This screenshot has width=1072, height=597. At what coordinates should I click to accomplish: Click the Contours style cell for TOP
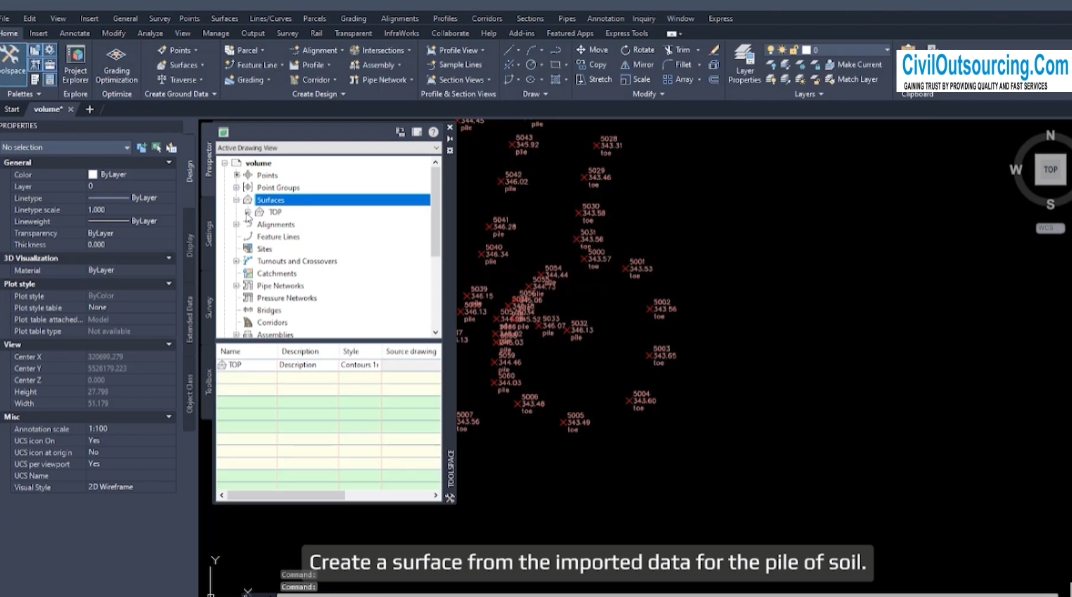click(360, 365)
